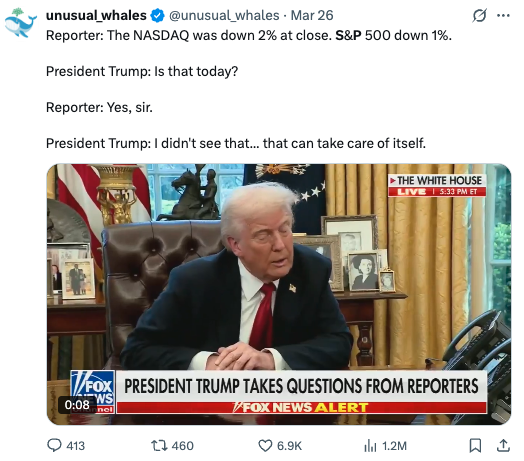Click the 6.9K likes count
Image resolution: width=524 pixels, height=461 pixels.
(289, 446)
